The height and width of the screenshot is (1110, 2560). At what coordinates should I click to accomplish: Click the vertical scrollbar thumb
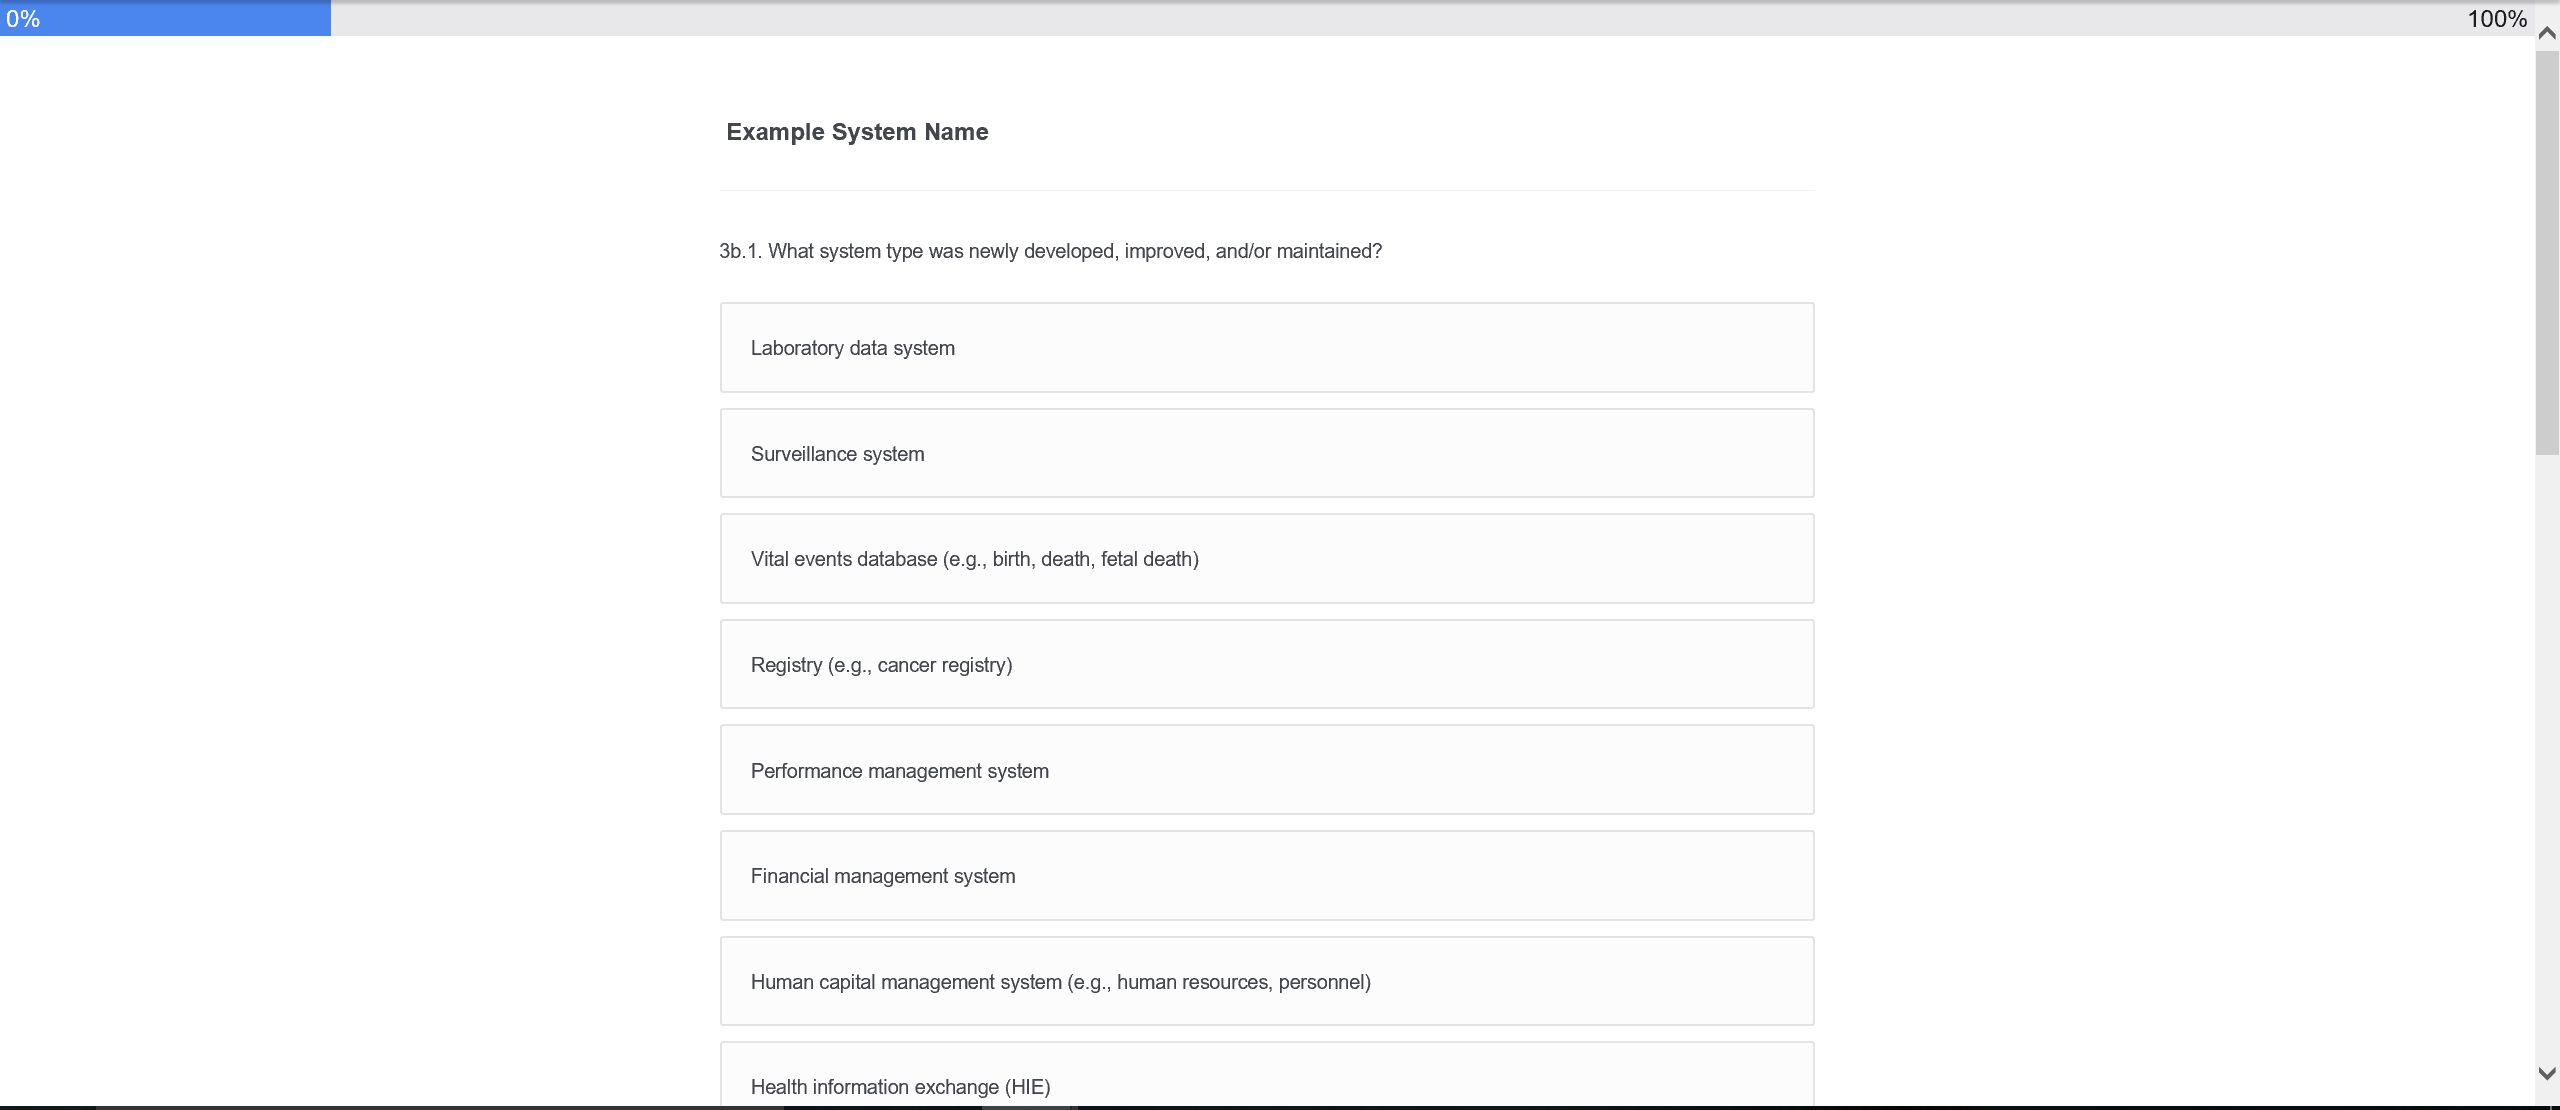coord(2547,250)
